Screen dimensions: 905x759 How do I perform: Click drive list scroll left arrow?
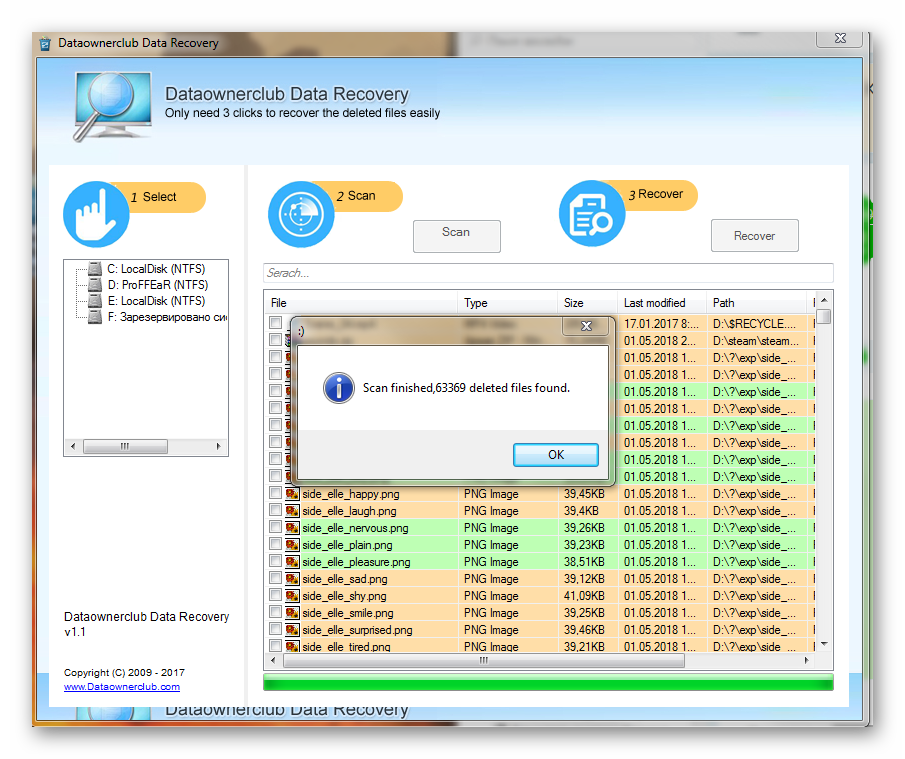[73, 446]
